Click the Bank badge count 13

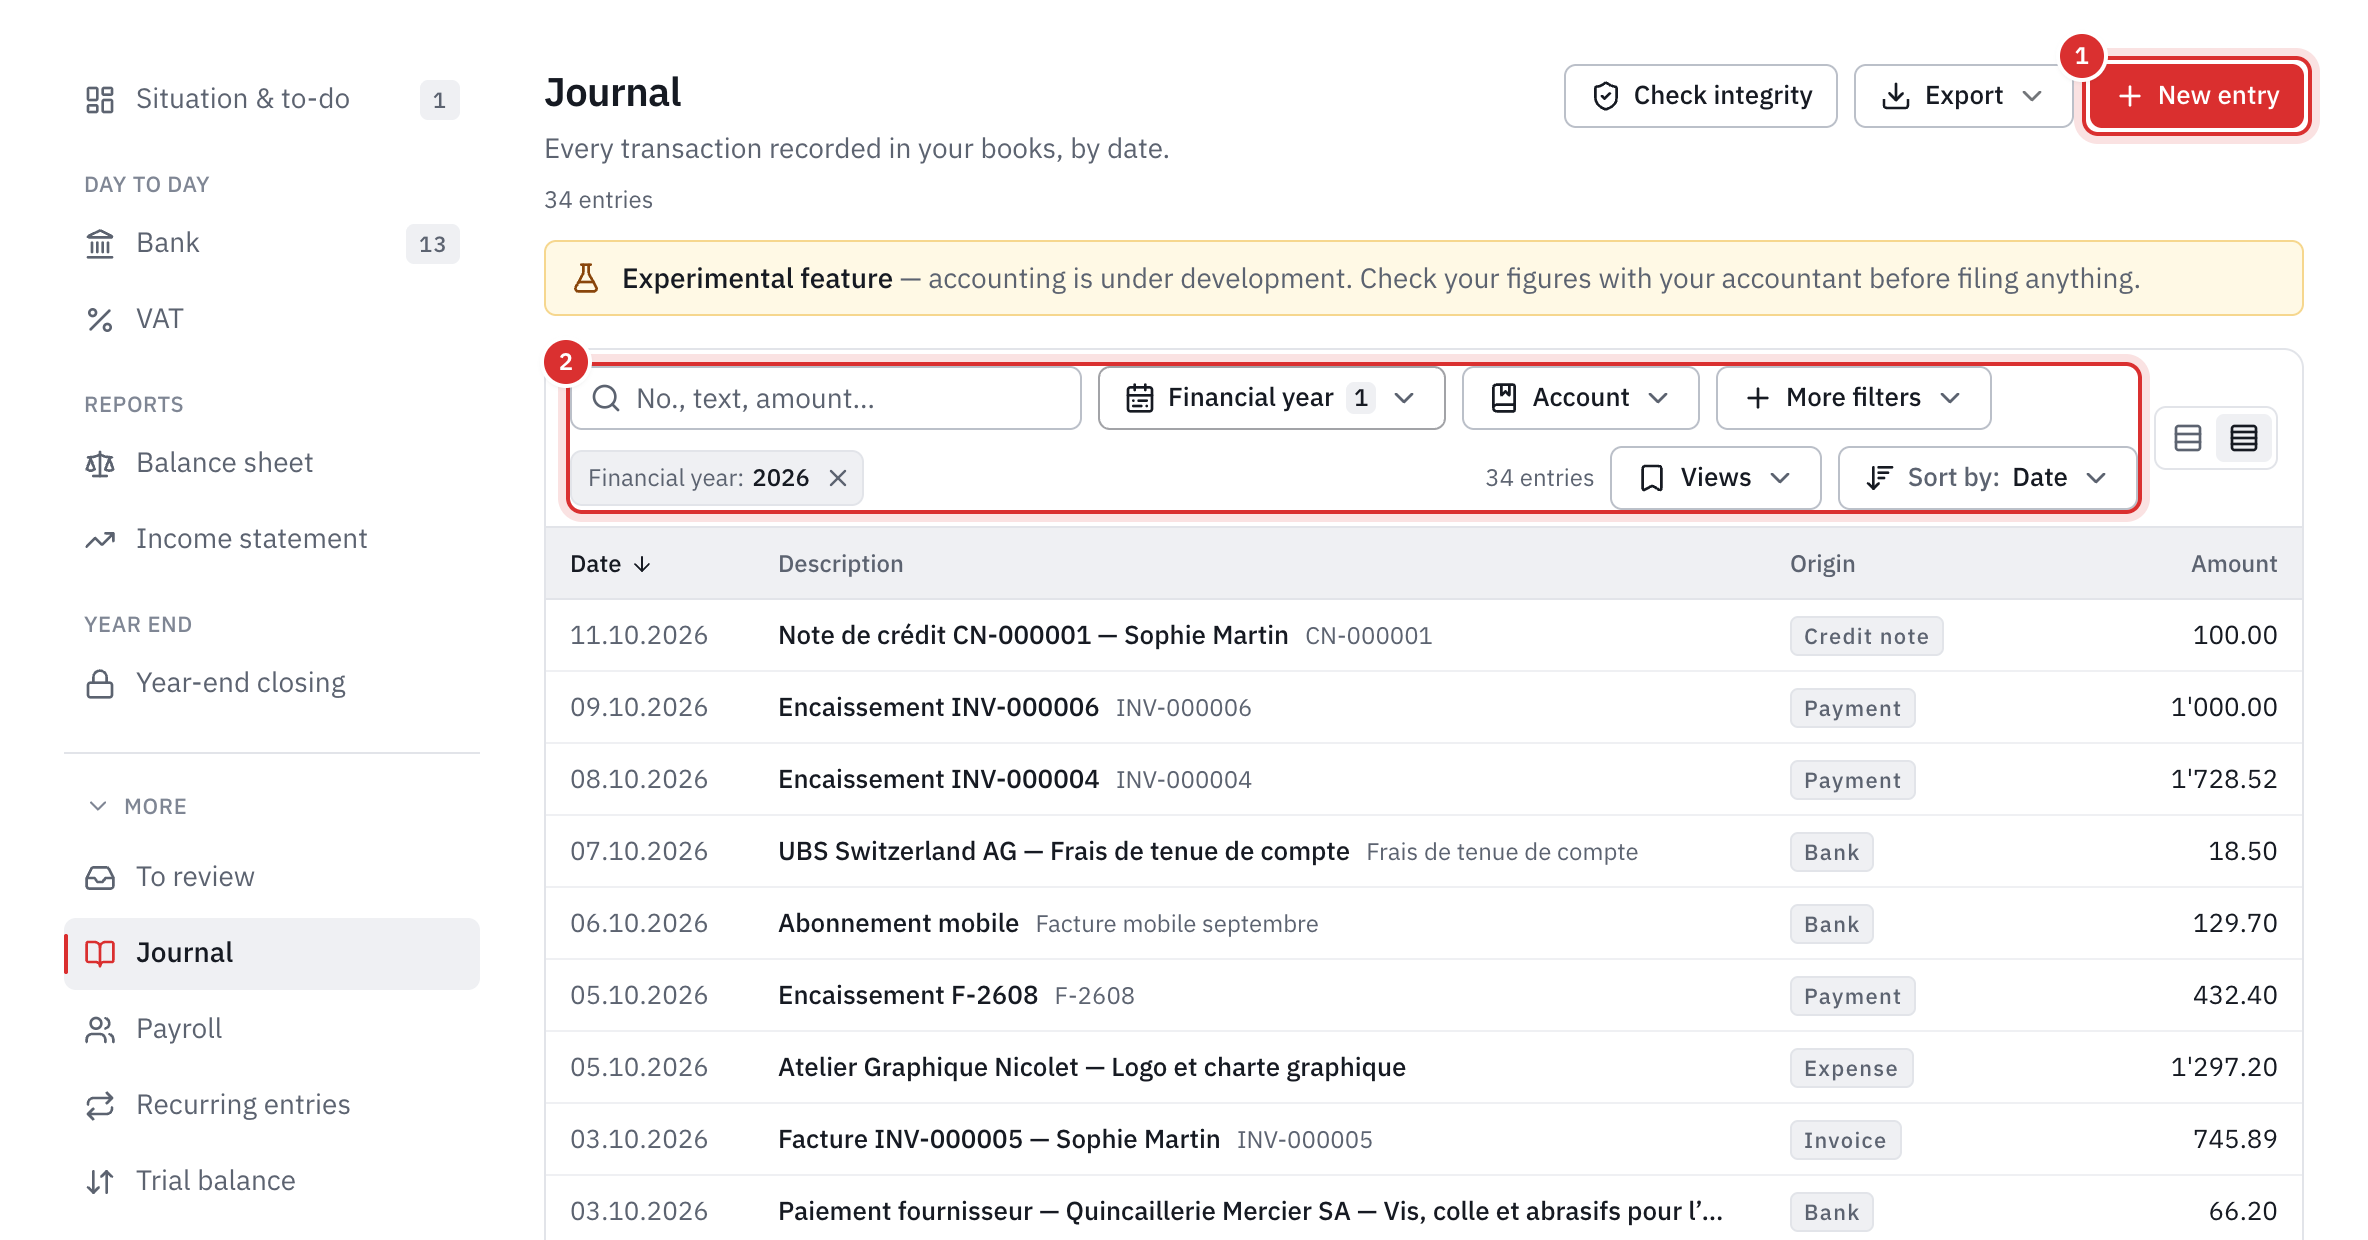click(432, 244)
